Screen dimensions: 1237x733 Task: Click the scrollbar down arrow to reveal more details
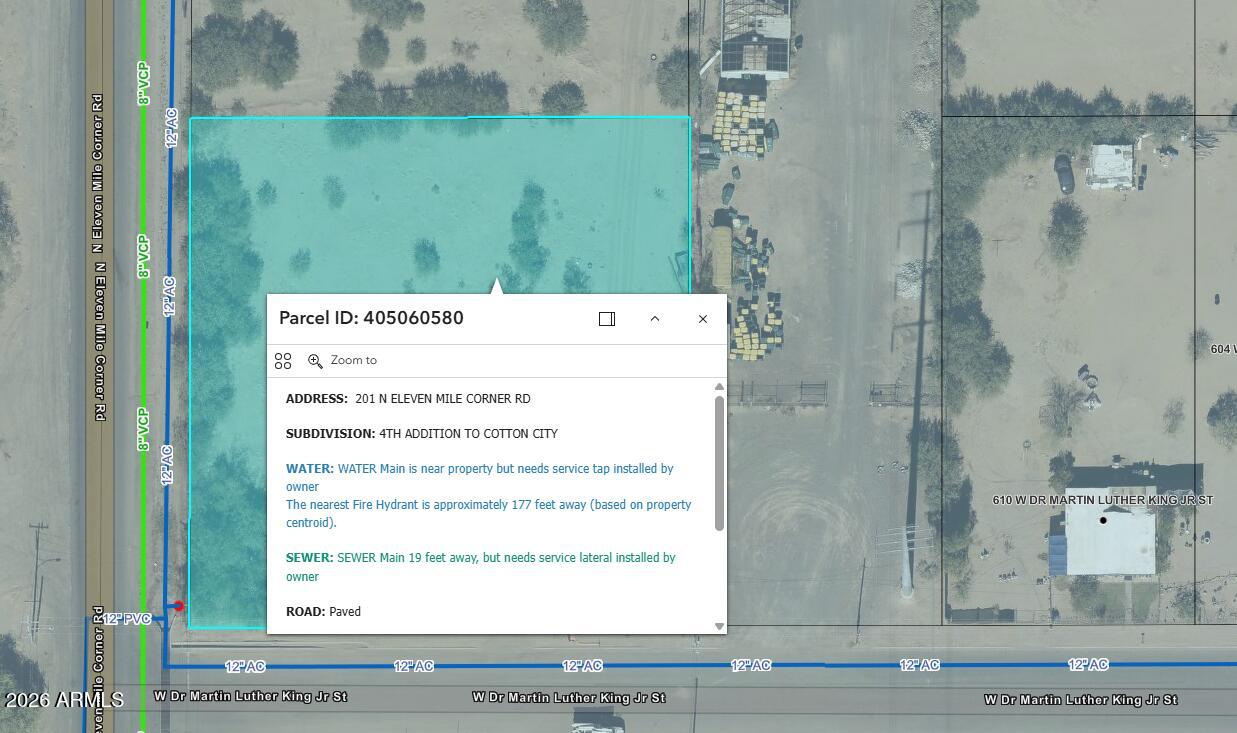coord(719,626)
